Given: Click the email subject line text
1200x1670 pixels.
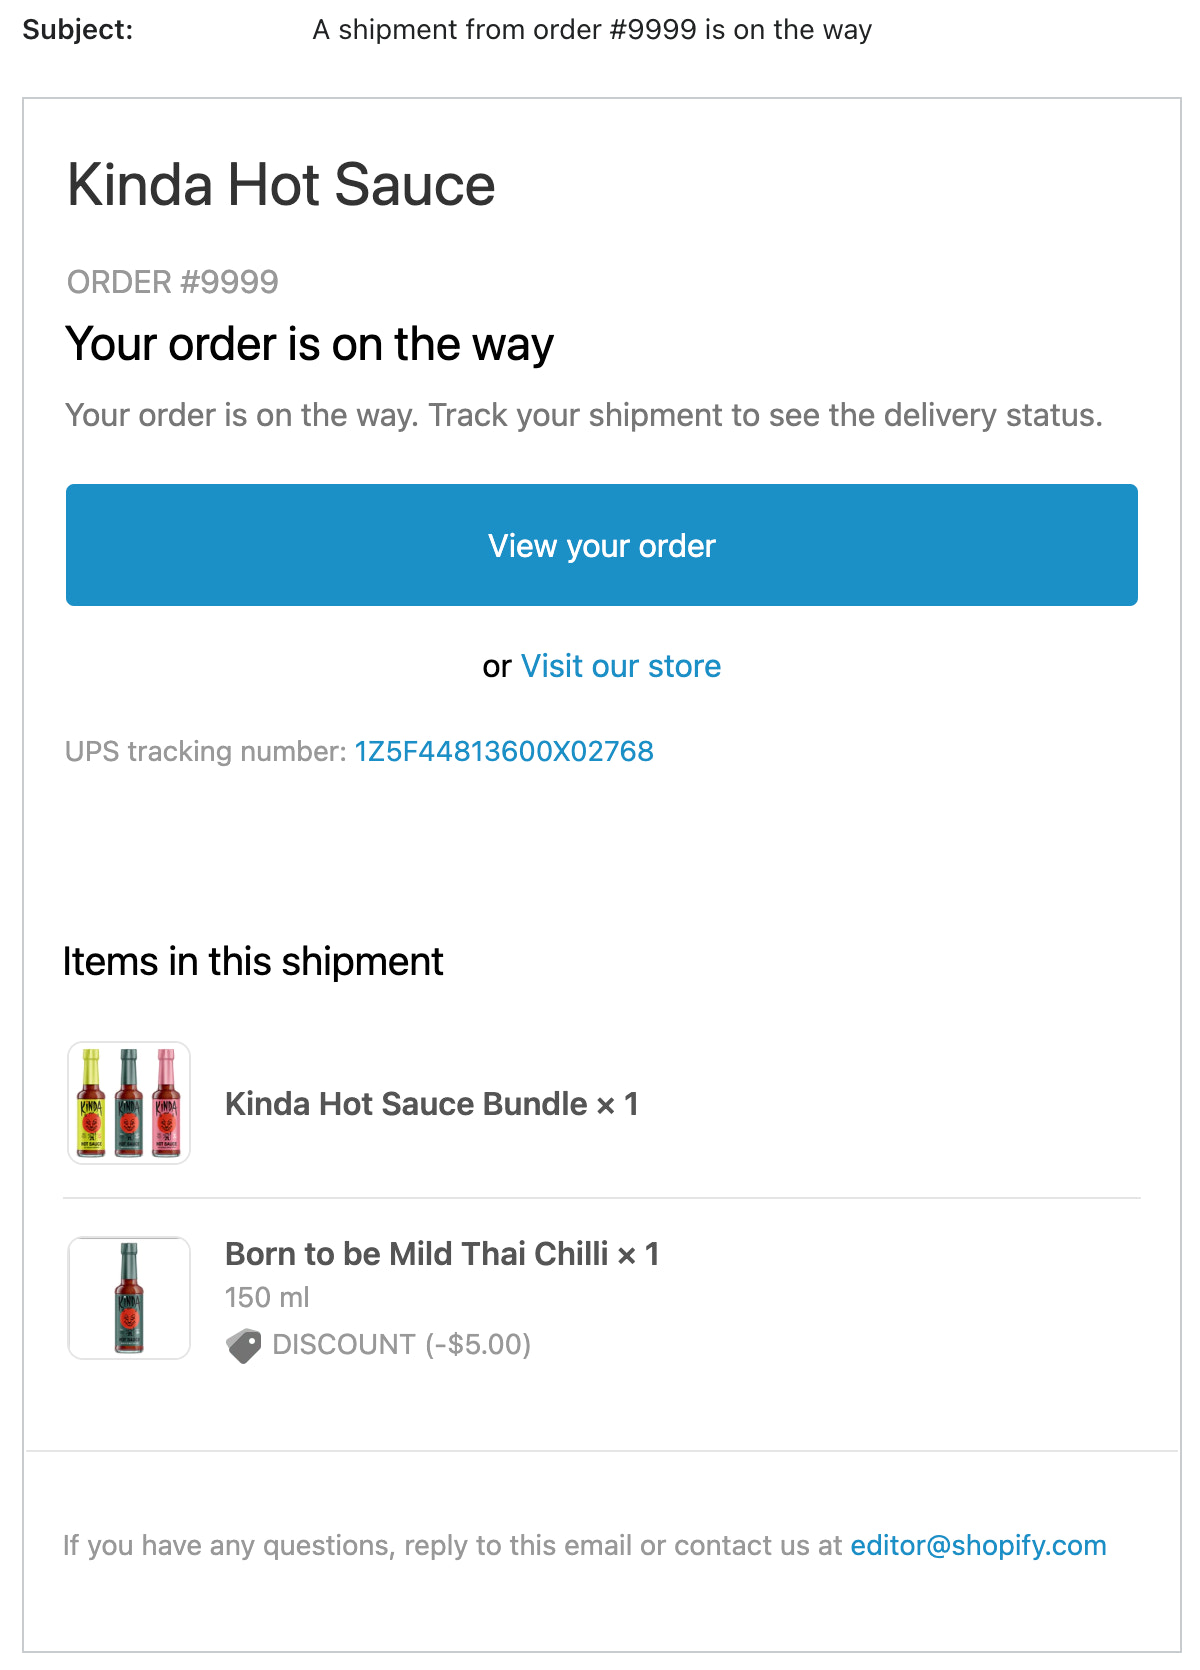Looking at the screenshot, I should [x=591, y=30].
